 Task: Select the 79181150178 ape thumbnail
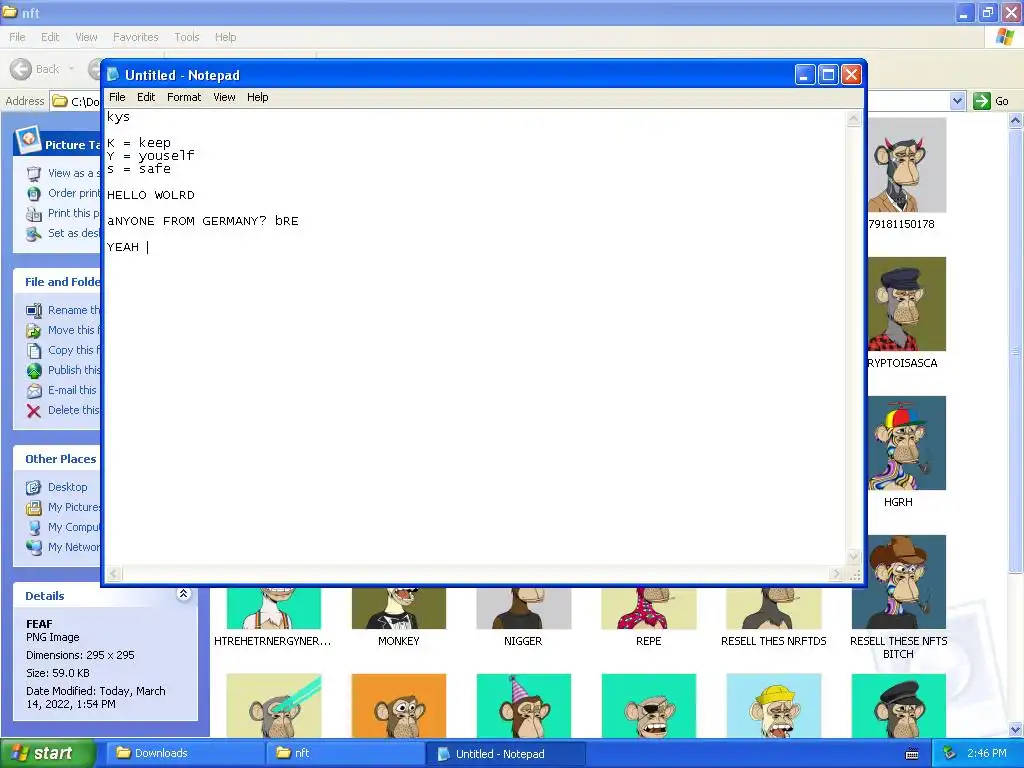[906, 165]
